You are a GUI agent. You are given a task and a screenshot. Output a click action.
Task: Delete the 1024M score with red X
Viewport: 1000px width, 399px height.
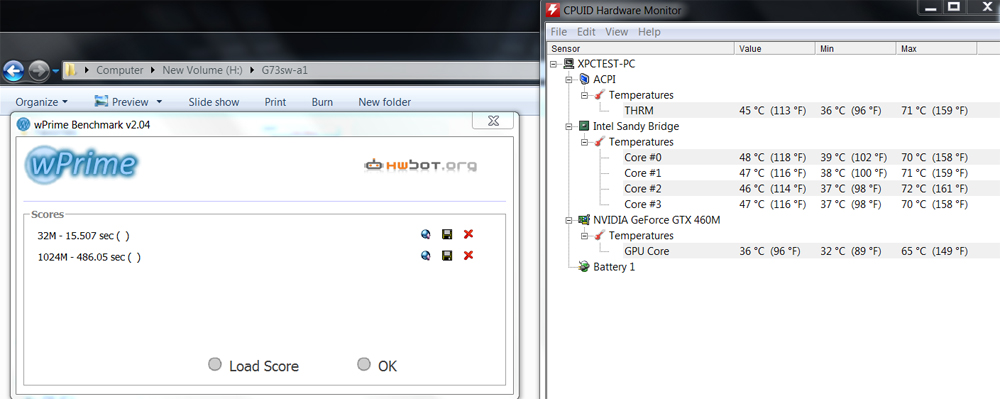468,256
